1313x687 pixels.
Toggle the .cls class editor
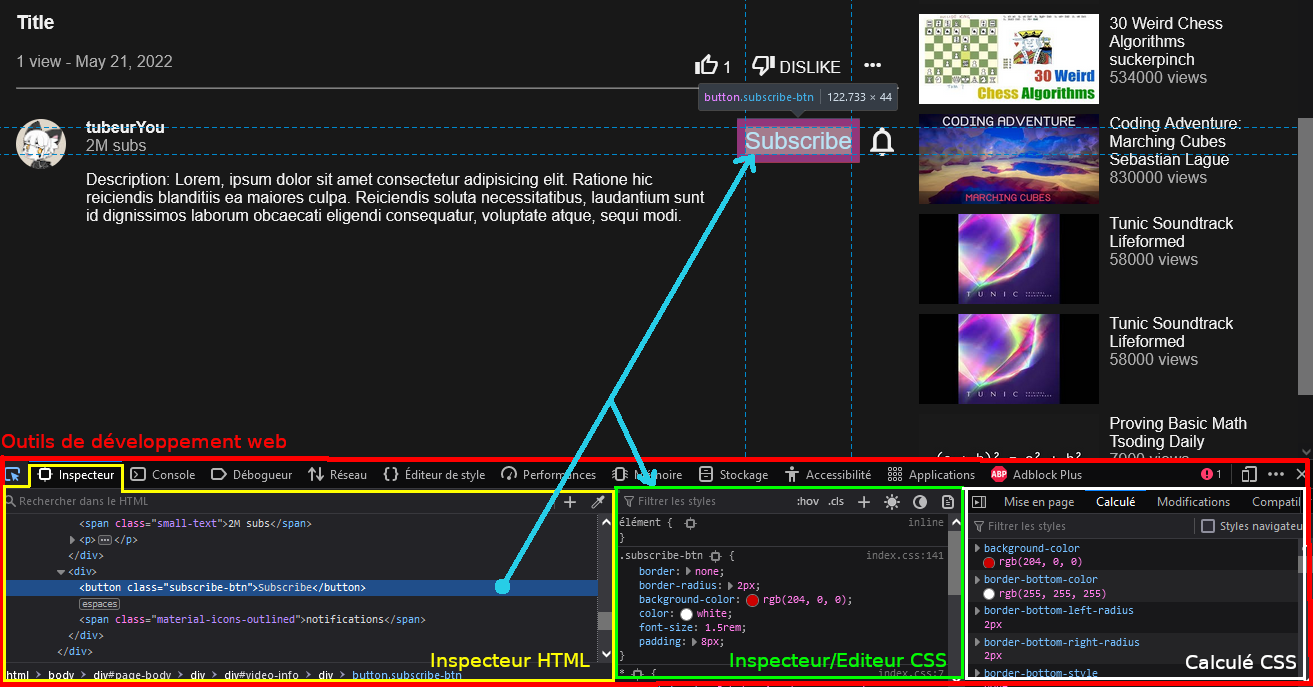pos(835,501)
